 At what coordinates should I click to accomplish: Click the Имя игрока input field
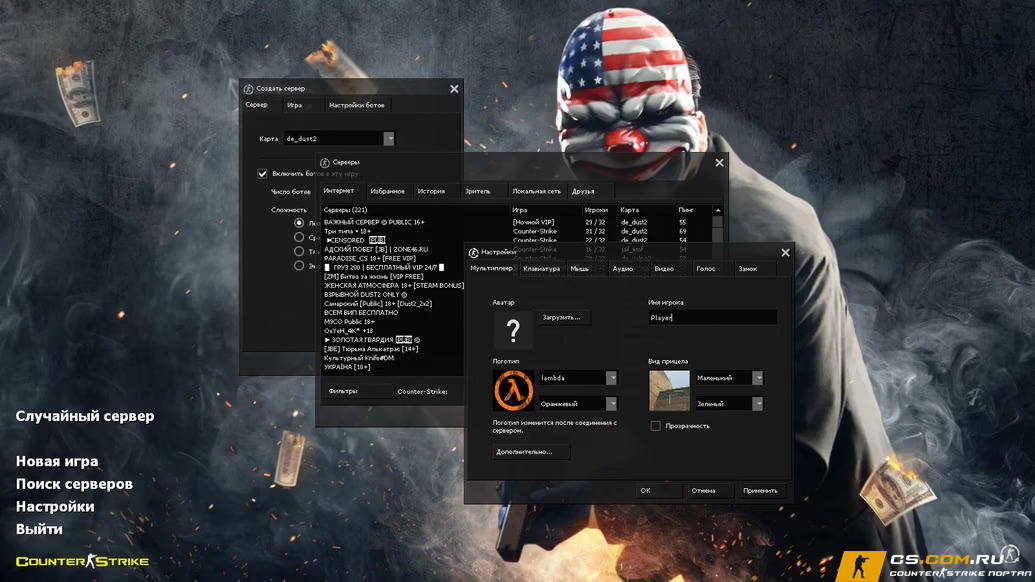pyautogui.click(x=712, y=317)
